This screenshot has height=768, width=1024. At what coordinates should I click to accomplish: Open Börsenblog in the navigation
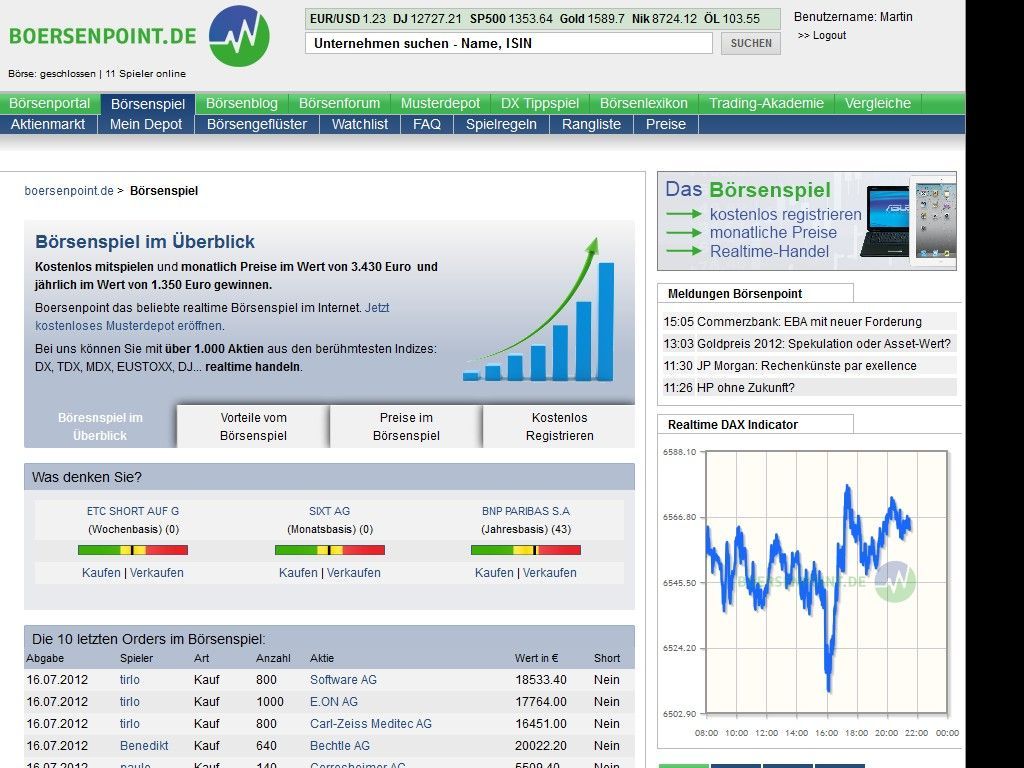(242, 103)
